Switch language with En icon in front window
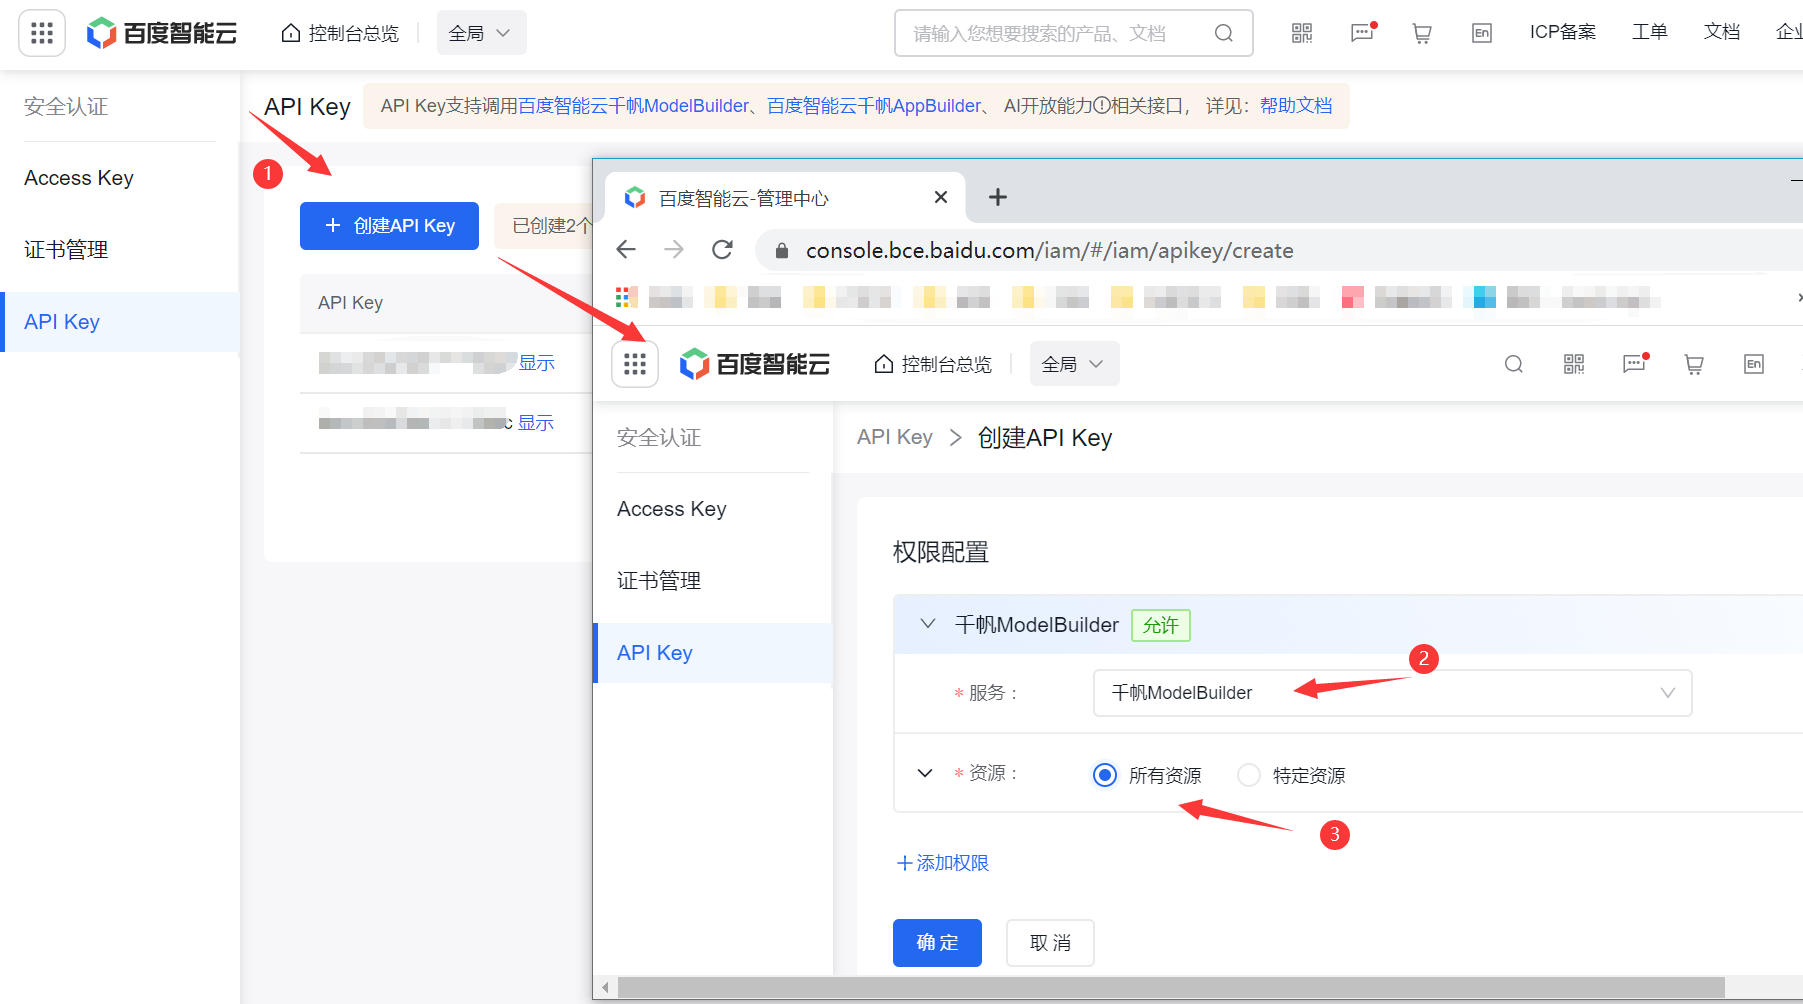The width and height of the screenshot is (1803, 1004). tap(1754, 364)
